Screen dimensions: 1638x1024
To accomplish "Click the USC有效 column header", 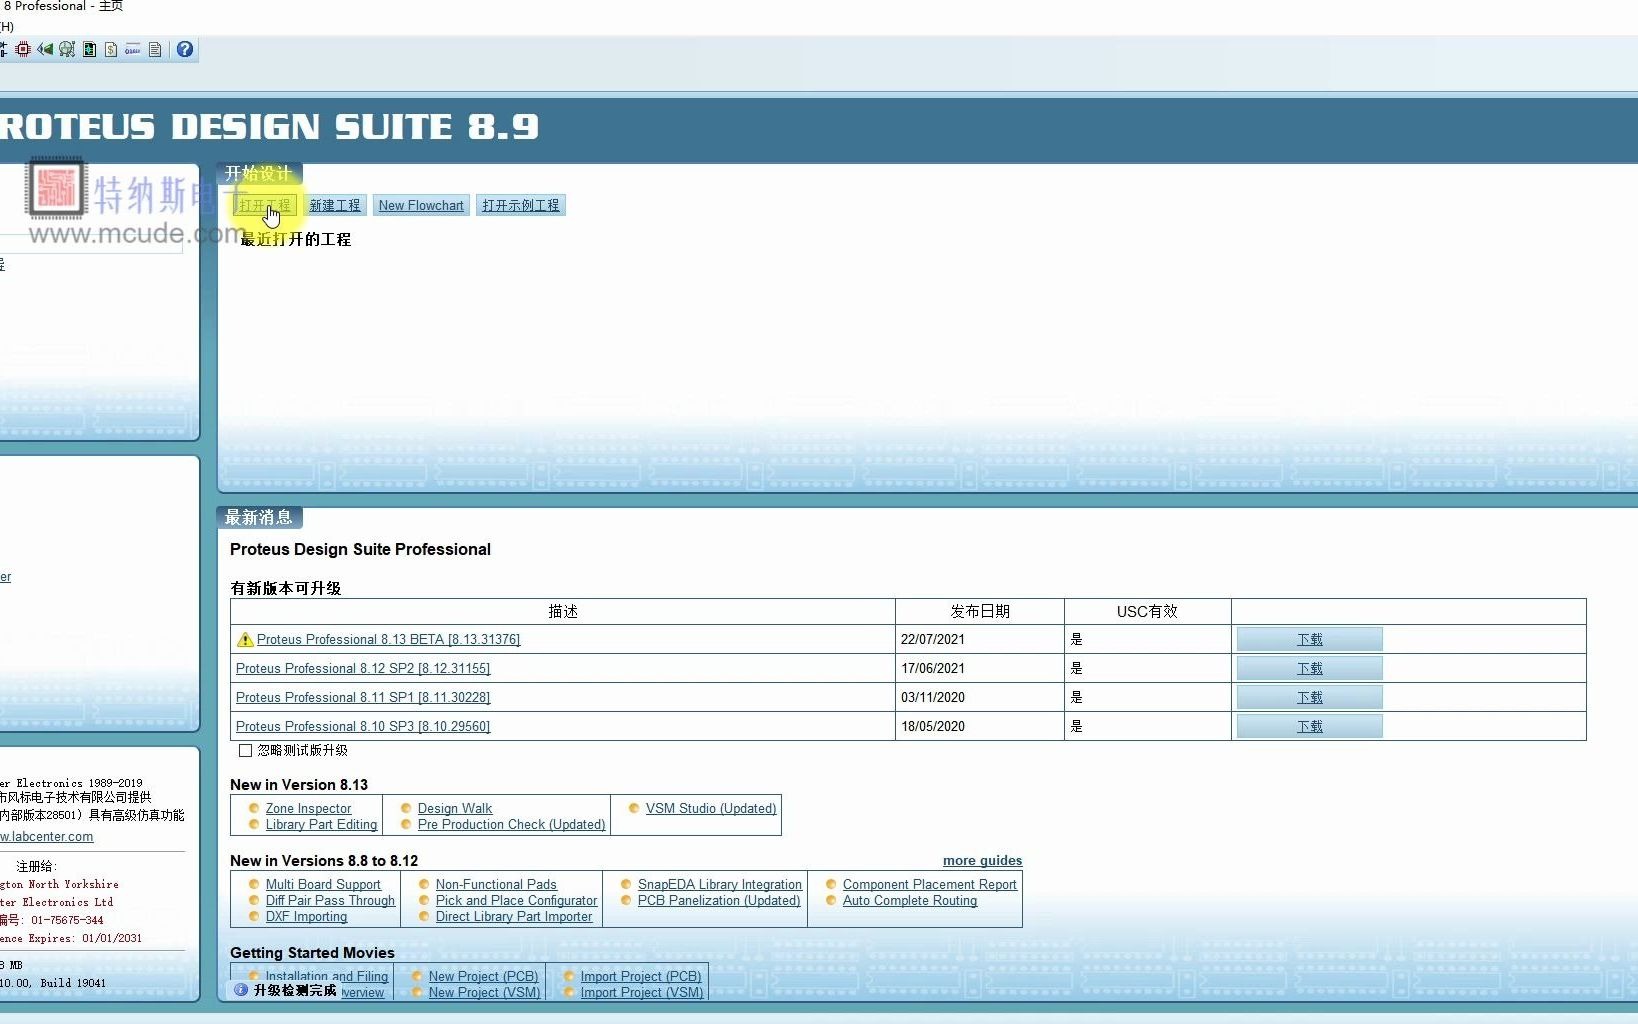I will 1147,611.
